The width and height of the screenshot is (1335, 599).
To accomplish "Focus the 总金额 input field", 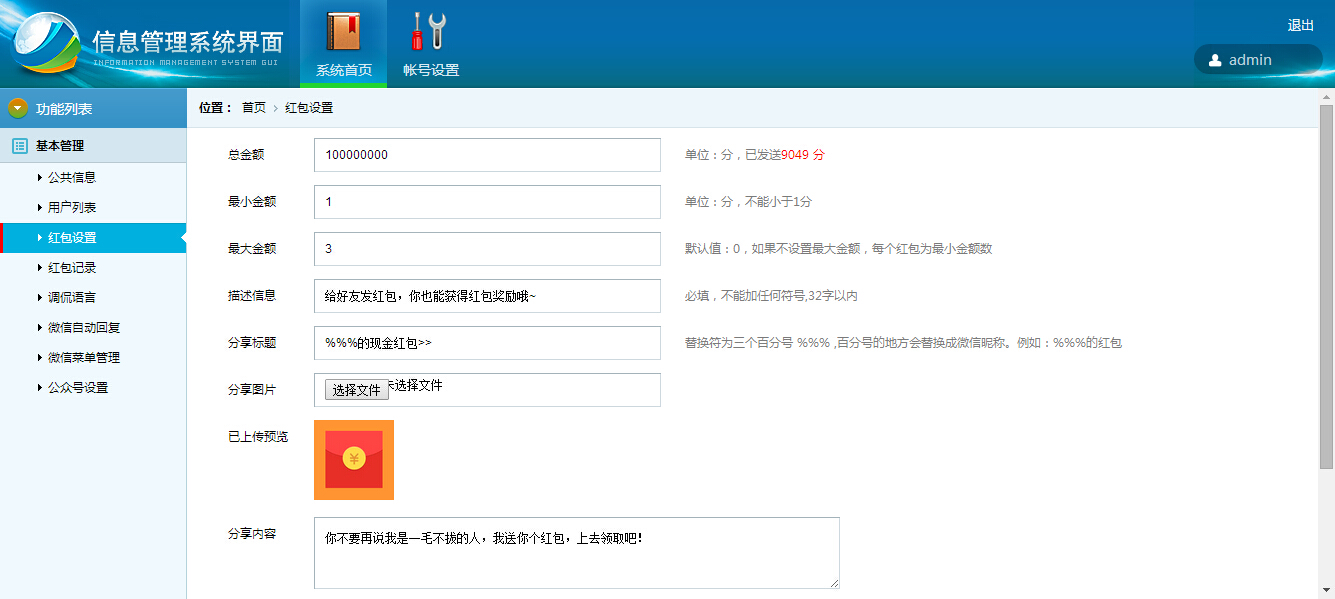I will pyautogui.click(x=487, y=155).
